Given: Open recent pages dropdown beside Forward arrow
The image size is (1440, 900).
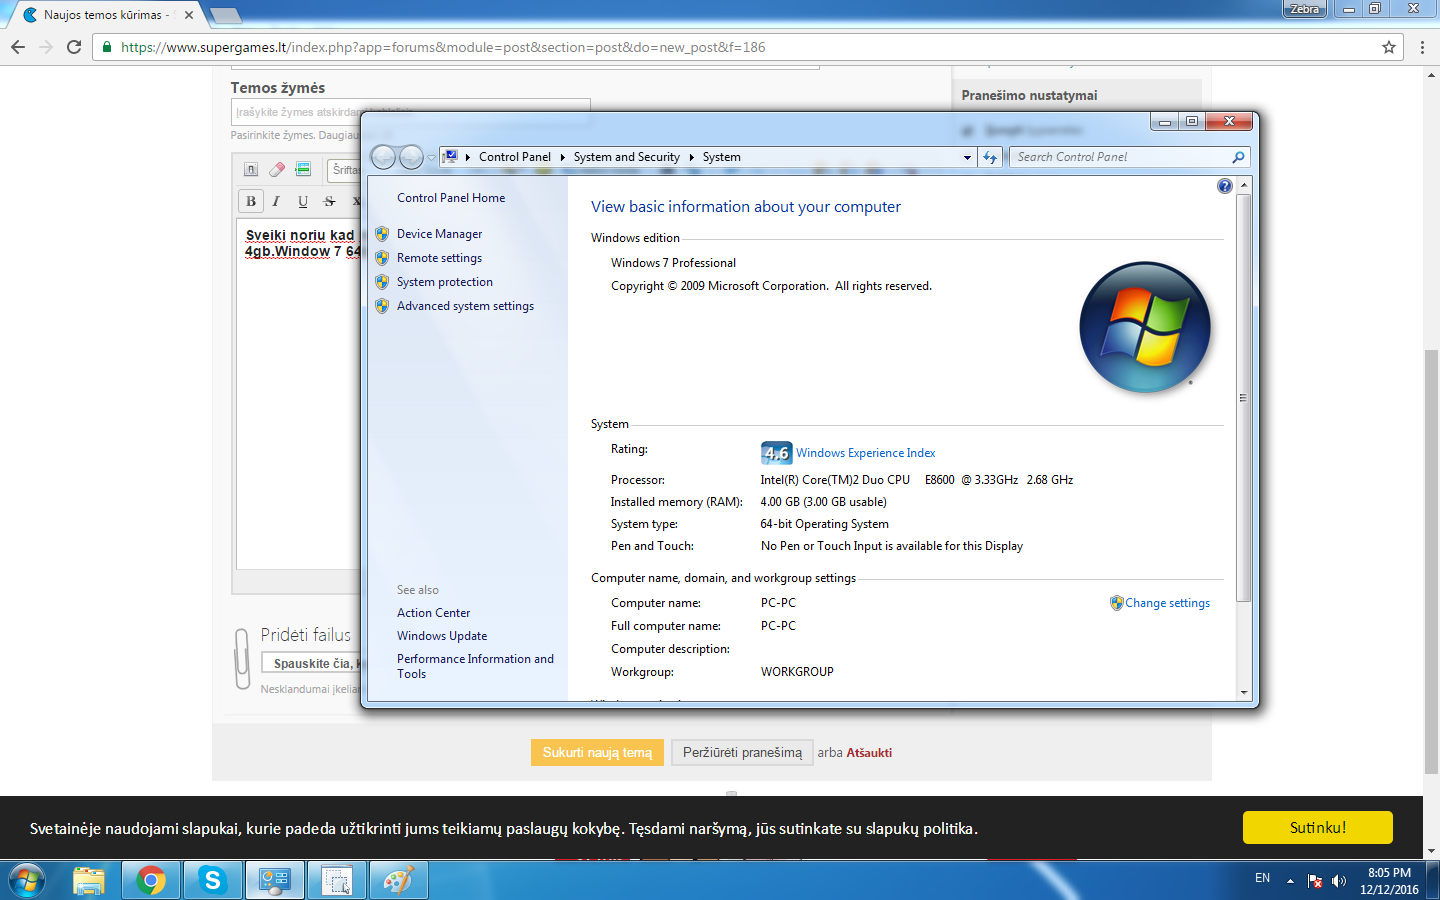Looking at the screenshot, I should pos(431,158).
